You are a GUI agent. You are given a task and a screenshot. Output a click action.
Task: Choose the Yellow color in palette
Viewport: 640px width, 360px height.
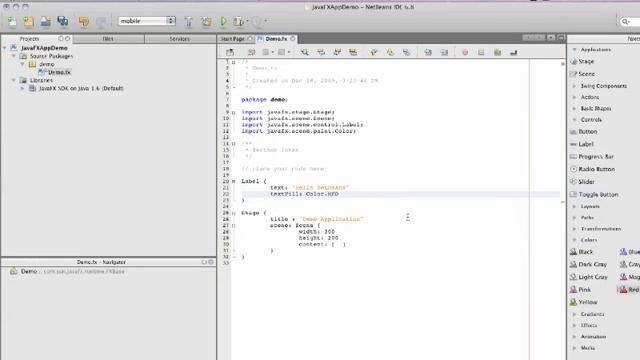point(584,302)
